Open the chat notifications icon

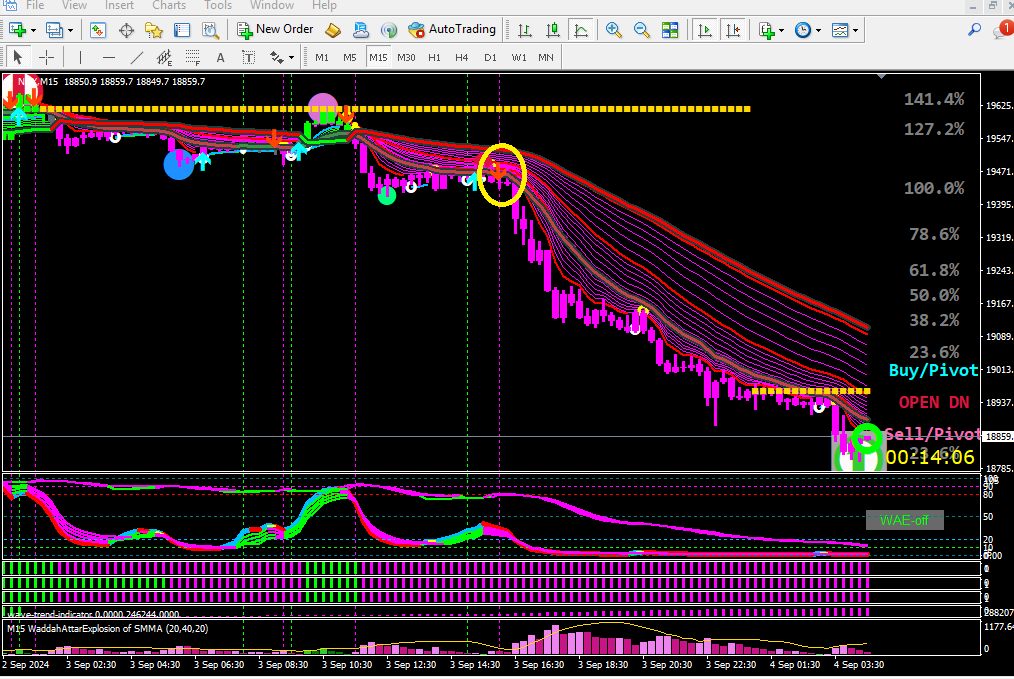[x=1003, y=29]
